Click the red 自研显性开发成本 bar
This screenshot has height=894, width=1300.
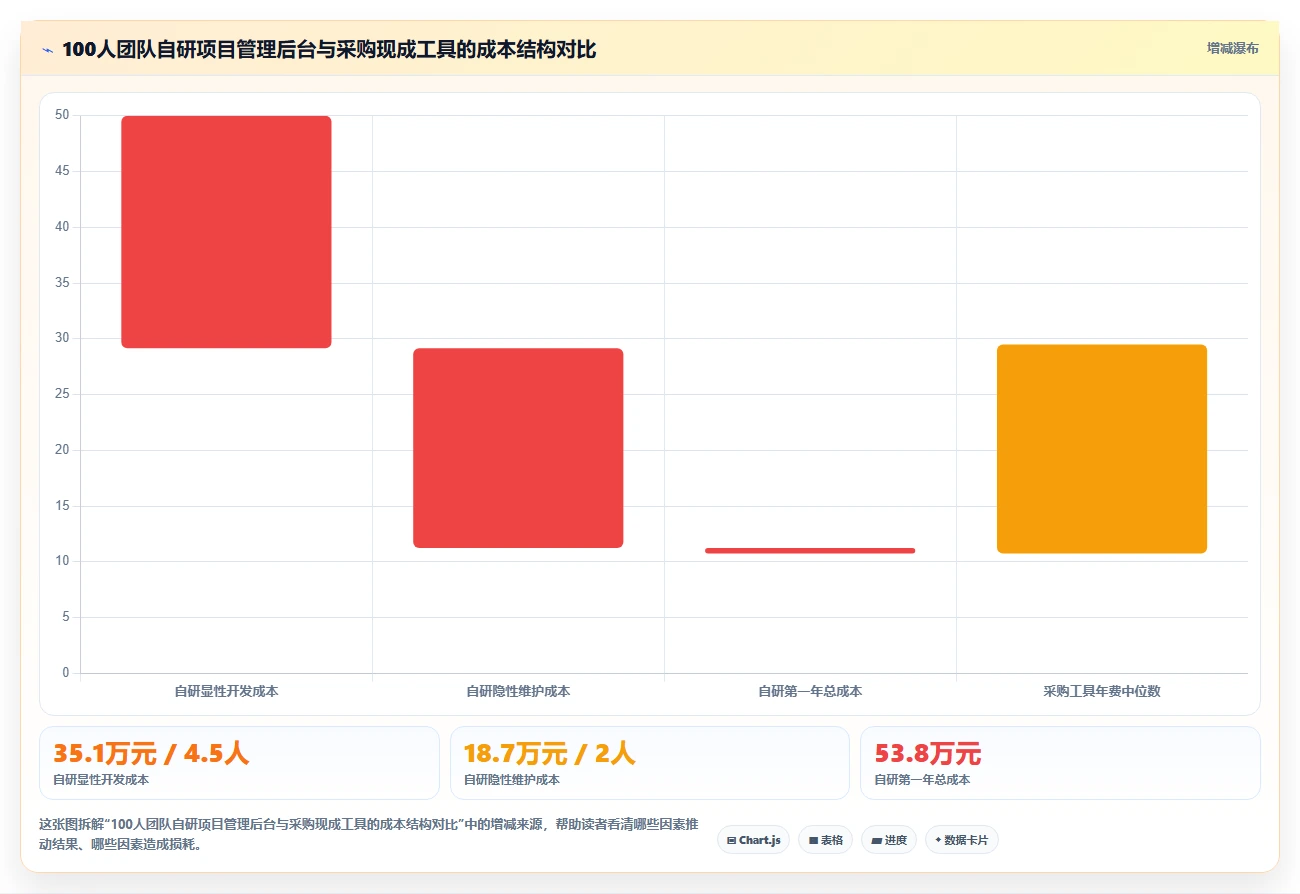click(x=226, y=232)
